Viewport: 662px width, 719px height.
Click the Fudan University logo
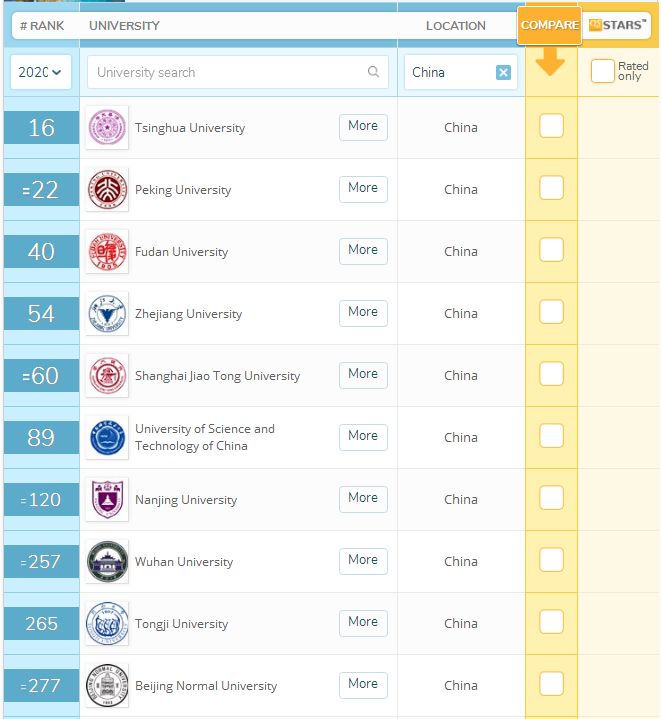[107, 251]
